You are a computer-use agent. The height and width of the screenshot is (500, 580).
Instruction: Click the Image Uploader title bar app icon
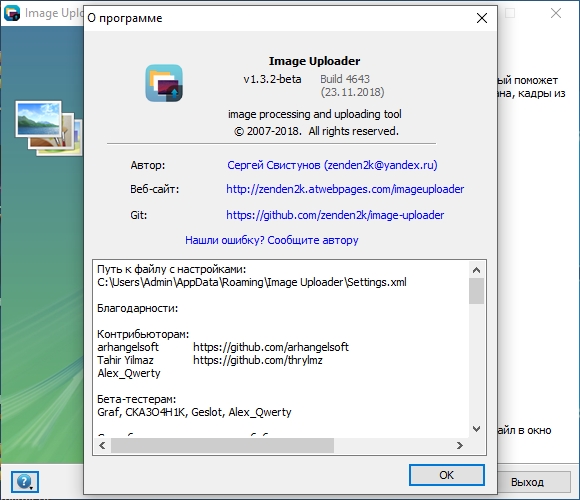click(12, 13)
